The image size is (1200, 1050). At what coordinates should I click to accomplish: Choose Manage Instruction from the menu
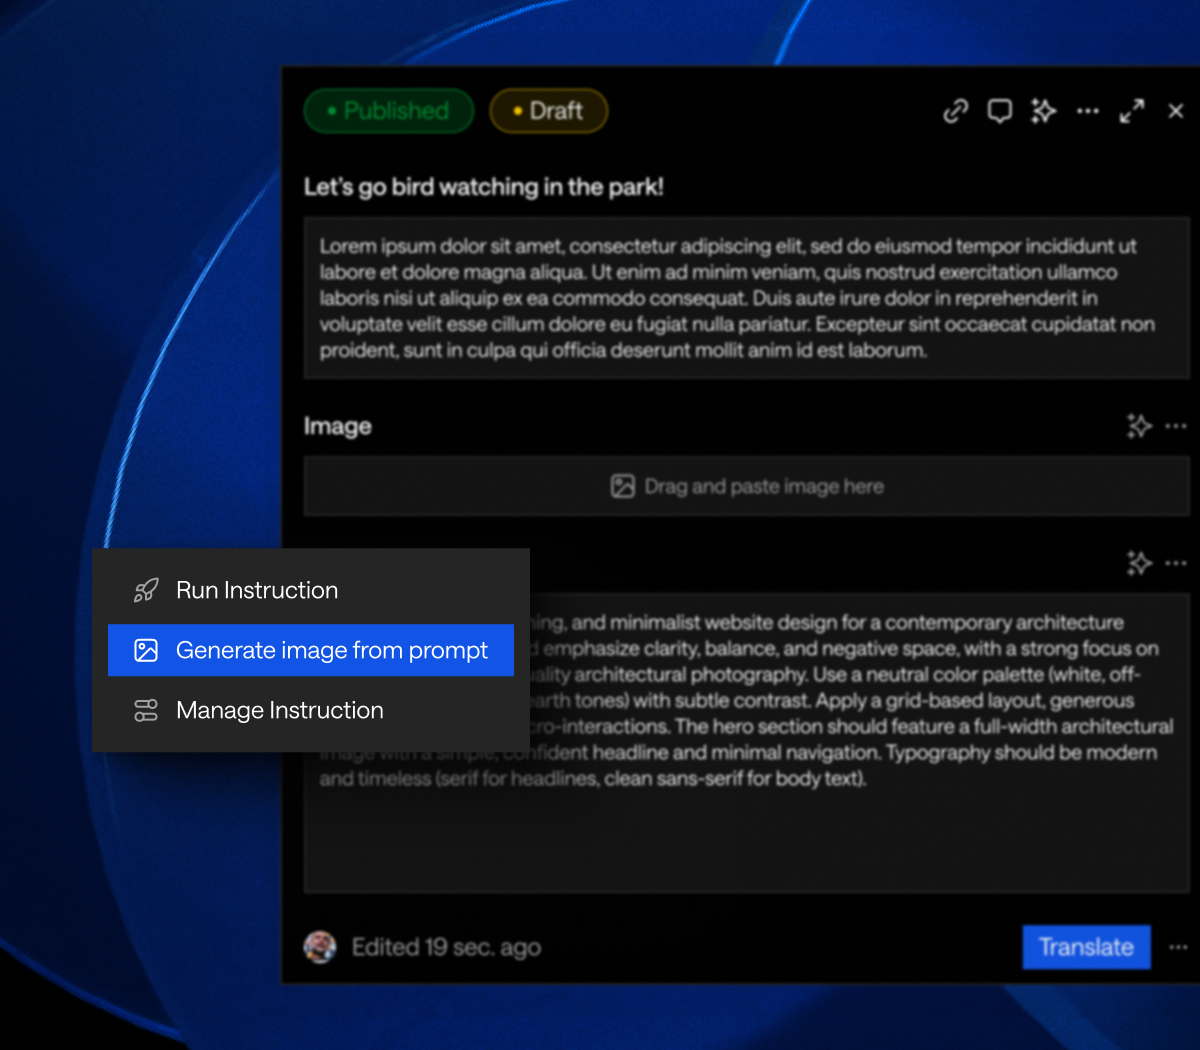click(x=279, y=710)
